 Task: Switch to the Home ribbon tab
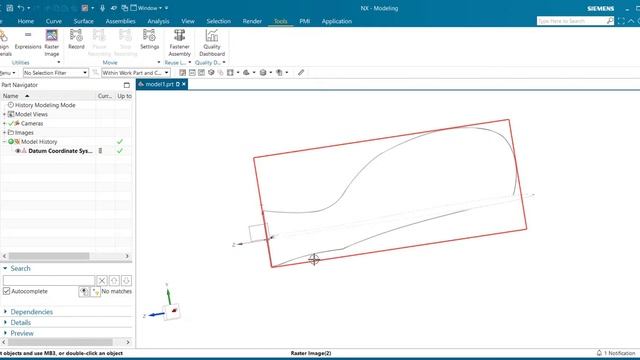[x=26, y=21]
